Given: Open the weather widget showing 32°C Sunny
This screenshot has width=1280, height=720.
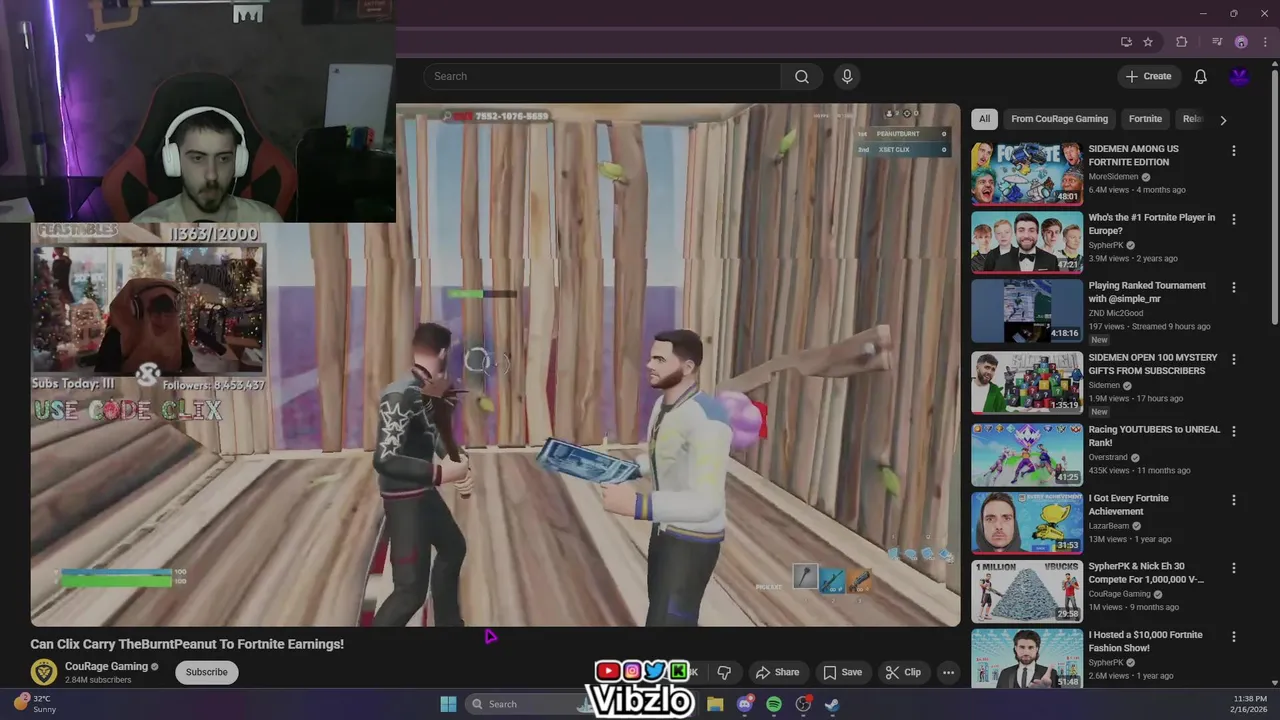Looking at the screenshot, I should (x=36, y=703).
